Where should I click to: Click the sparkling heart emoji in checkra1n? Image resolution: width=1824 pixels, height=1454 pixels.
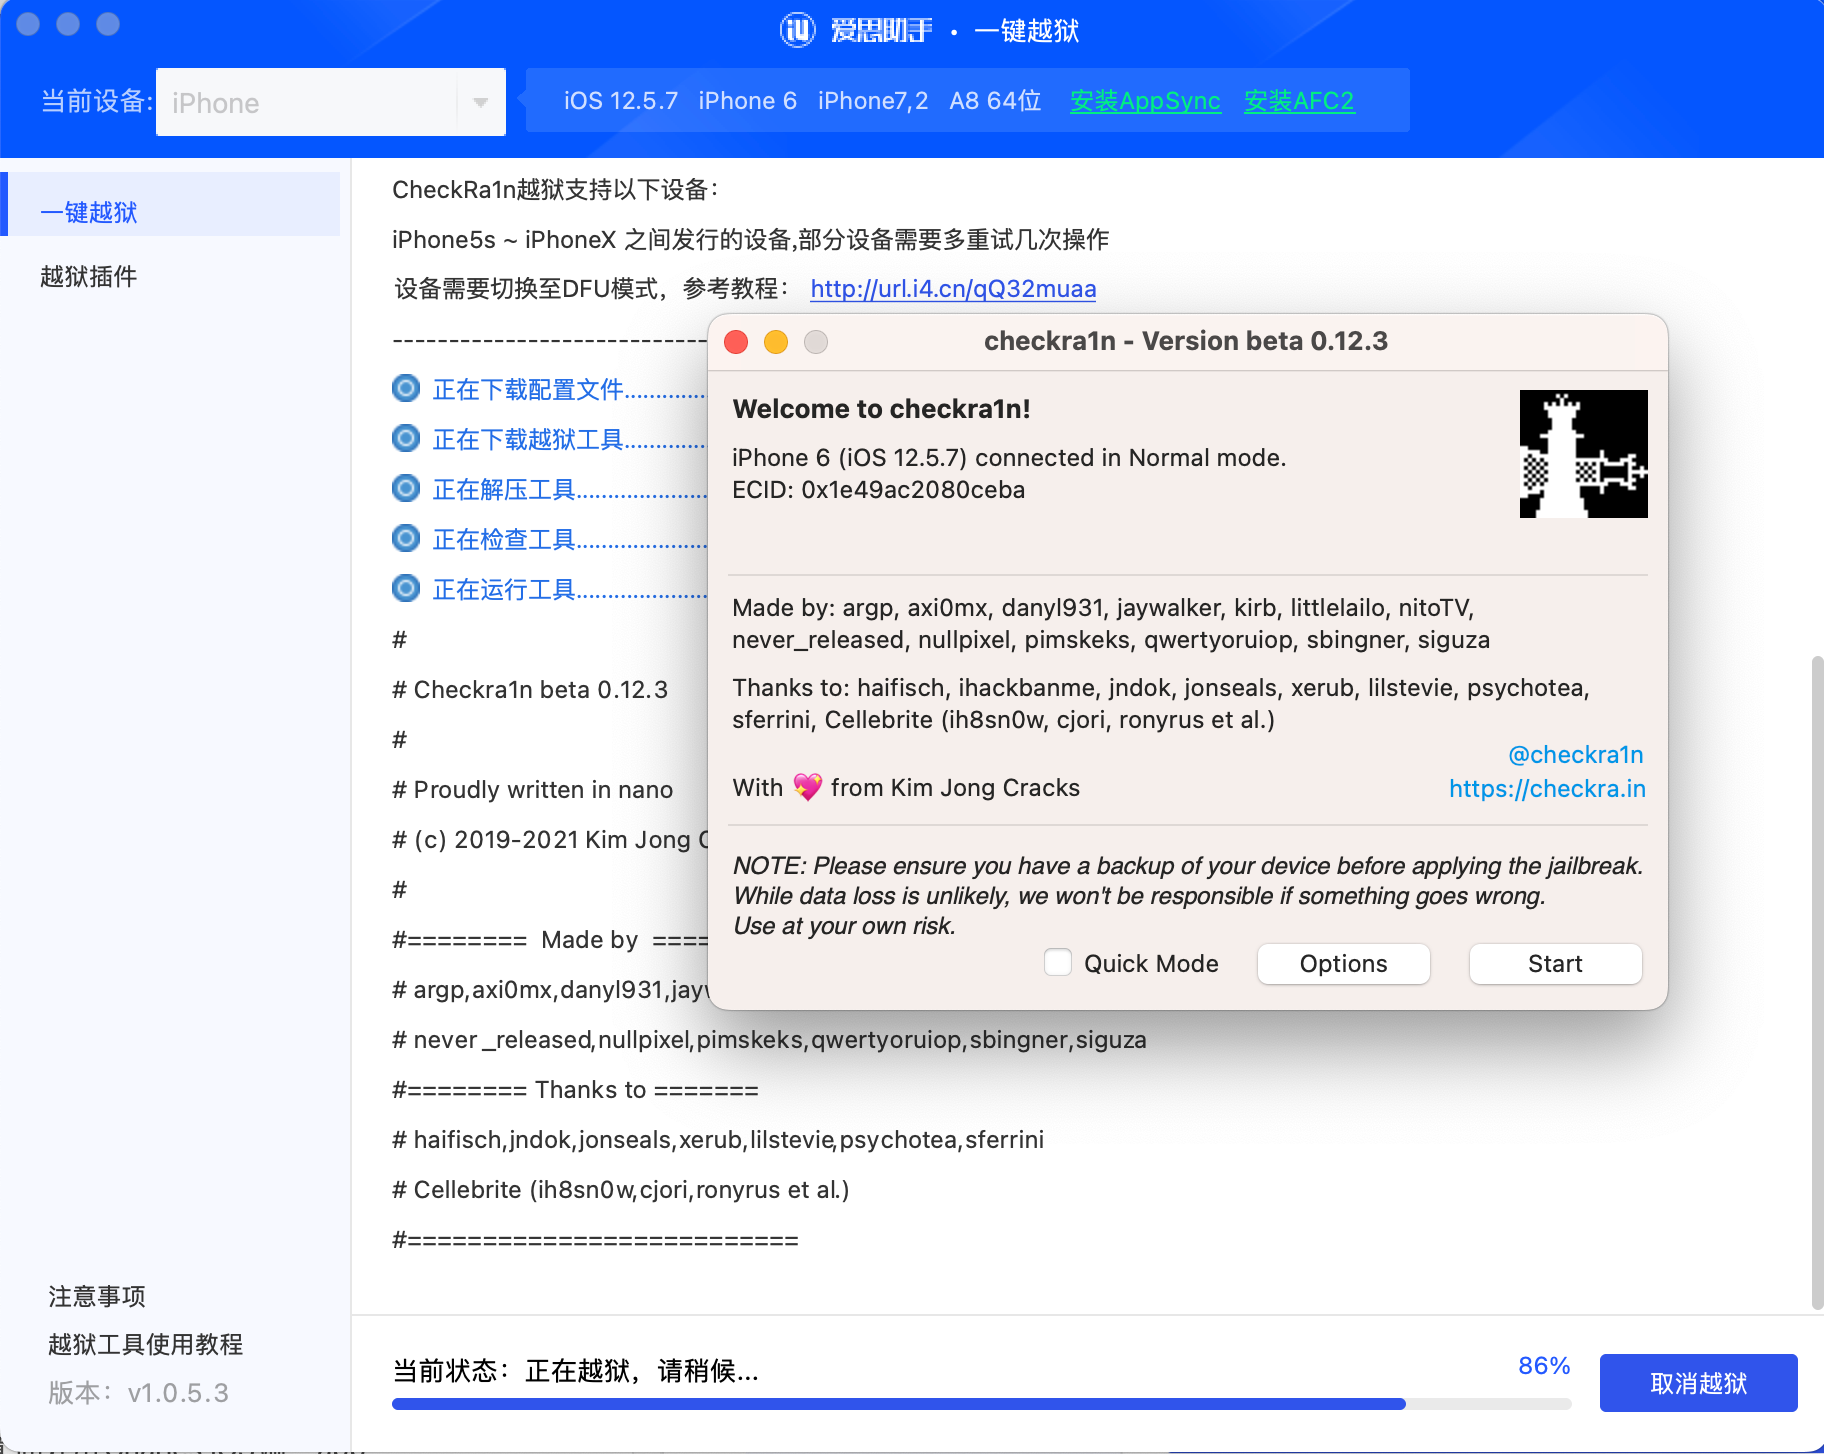[807, 787]
